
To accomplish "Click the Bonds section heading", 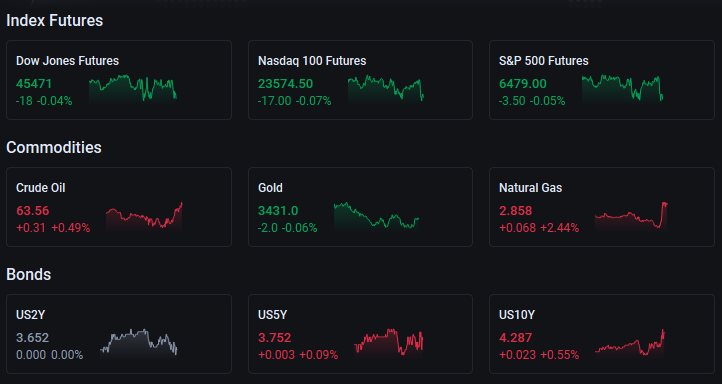I will [x=29, y=274].
